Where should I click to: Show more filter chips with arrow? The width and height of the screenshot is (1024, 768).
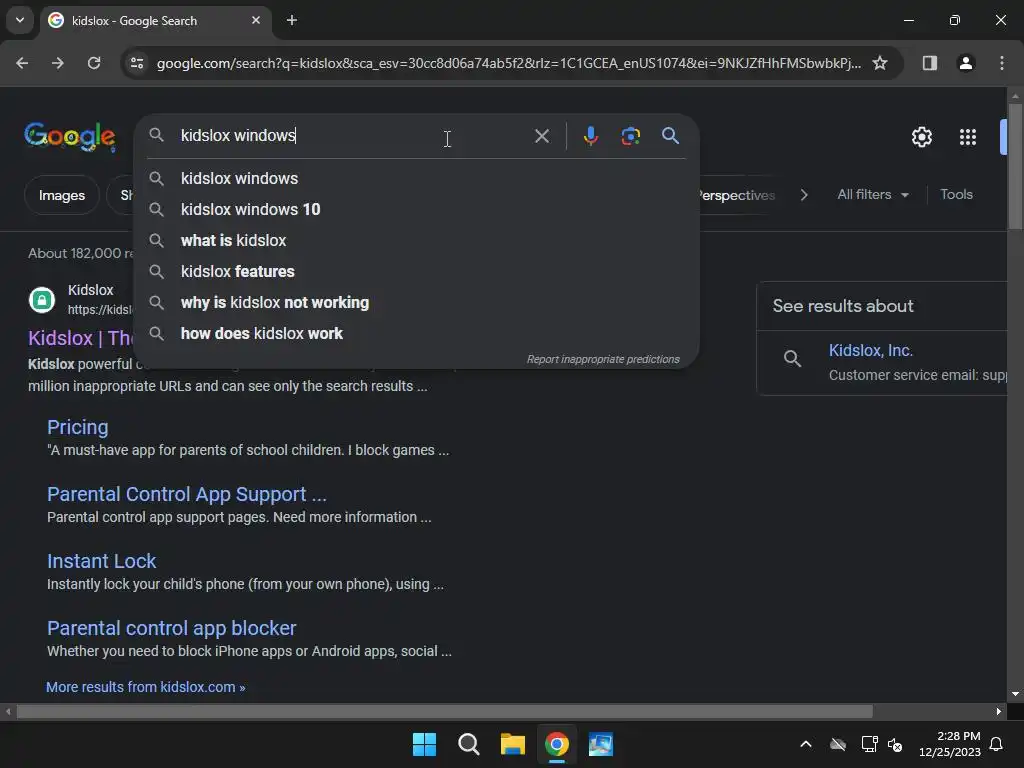[x=804, y=195]
